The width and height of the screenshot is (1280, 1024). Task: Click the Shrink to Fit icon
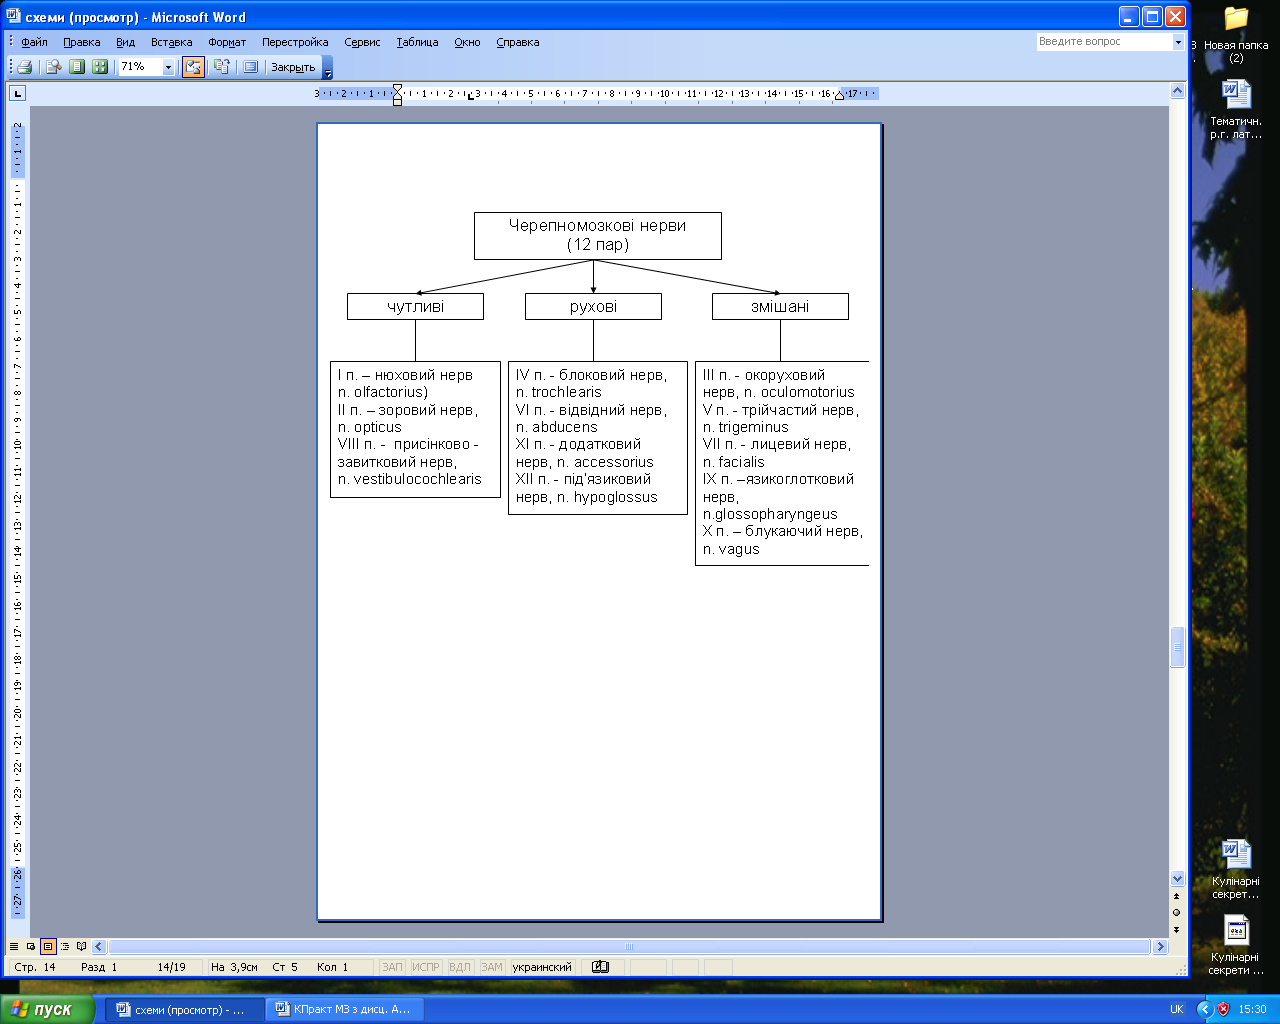221,67
